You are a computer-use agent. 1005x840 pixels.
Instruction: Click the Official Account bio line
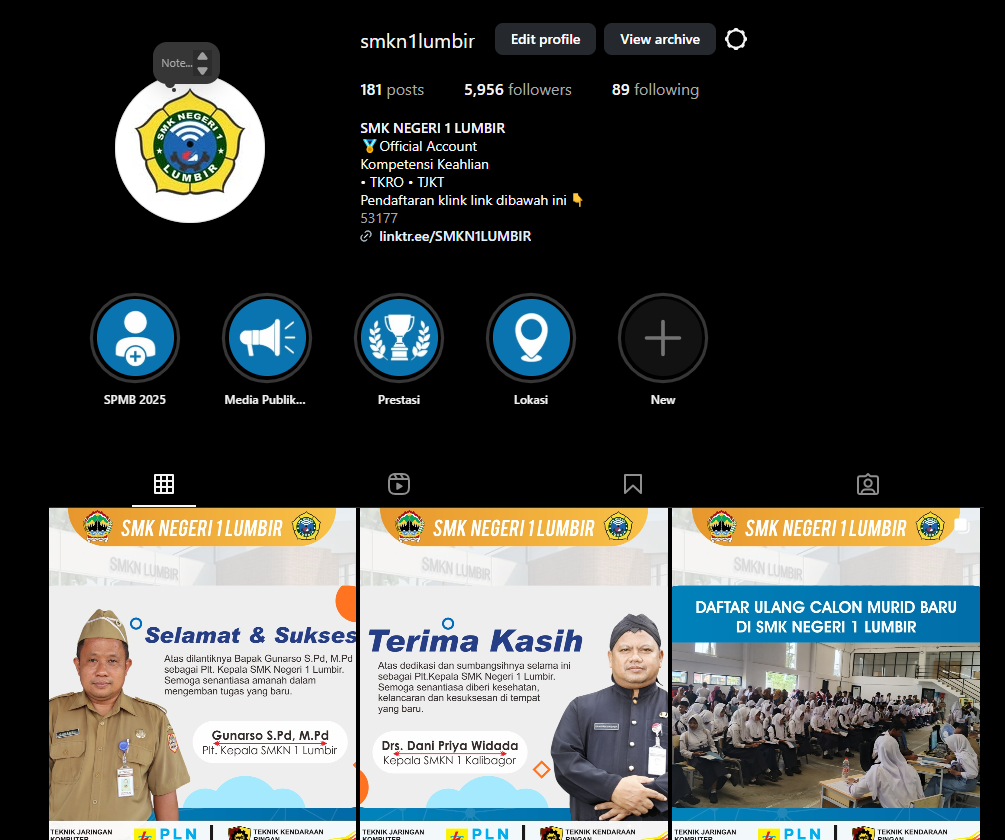419,146
